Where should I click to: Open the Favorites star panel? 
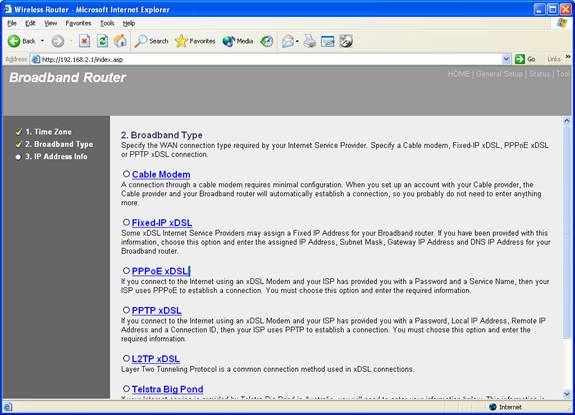[195, 41]
